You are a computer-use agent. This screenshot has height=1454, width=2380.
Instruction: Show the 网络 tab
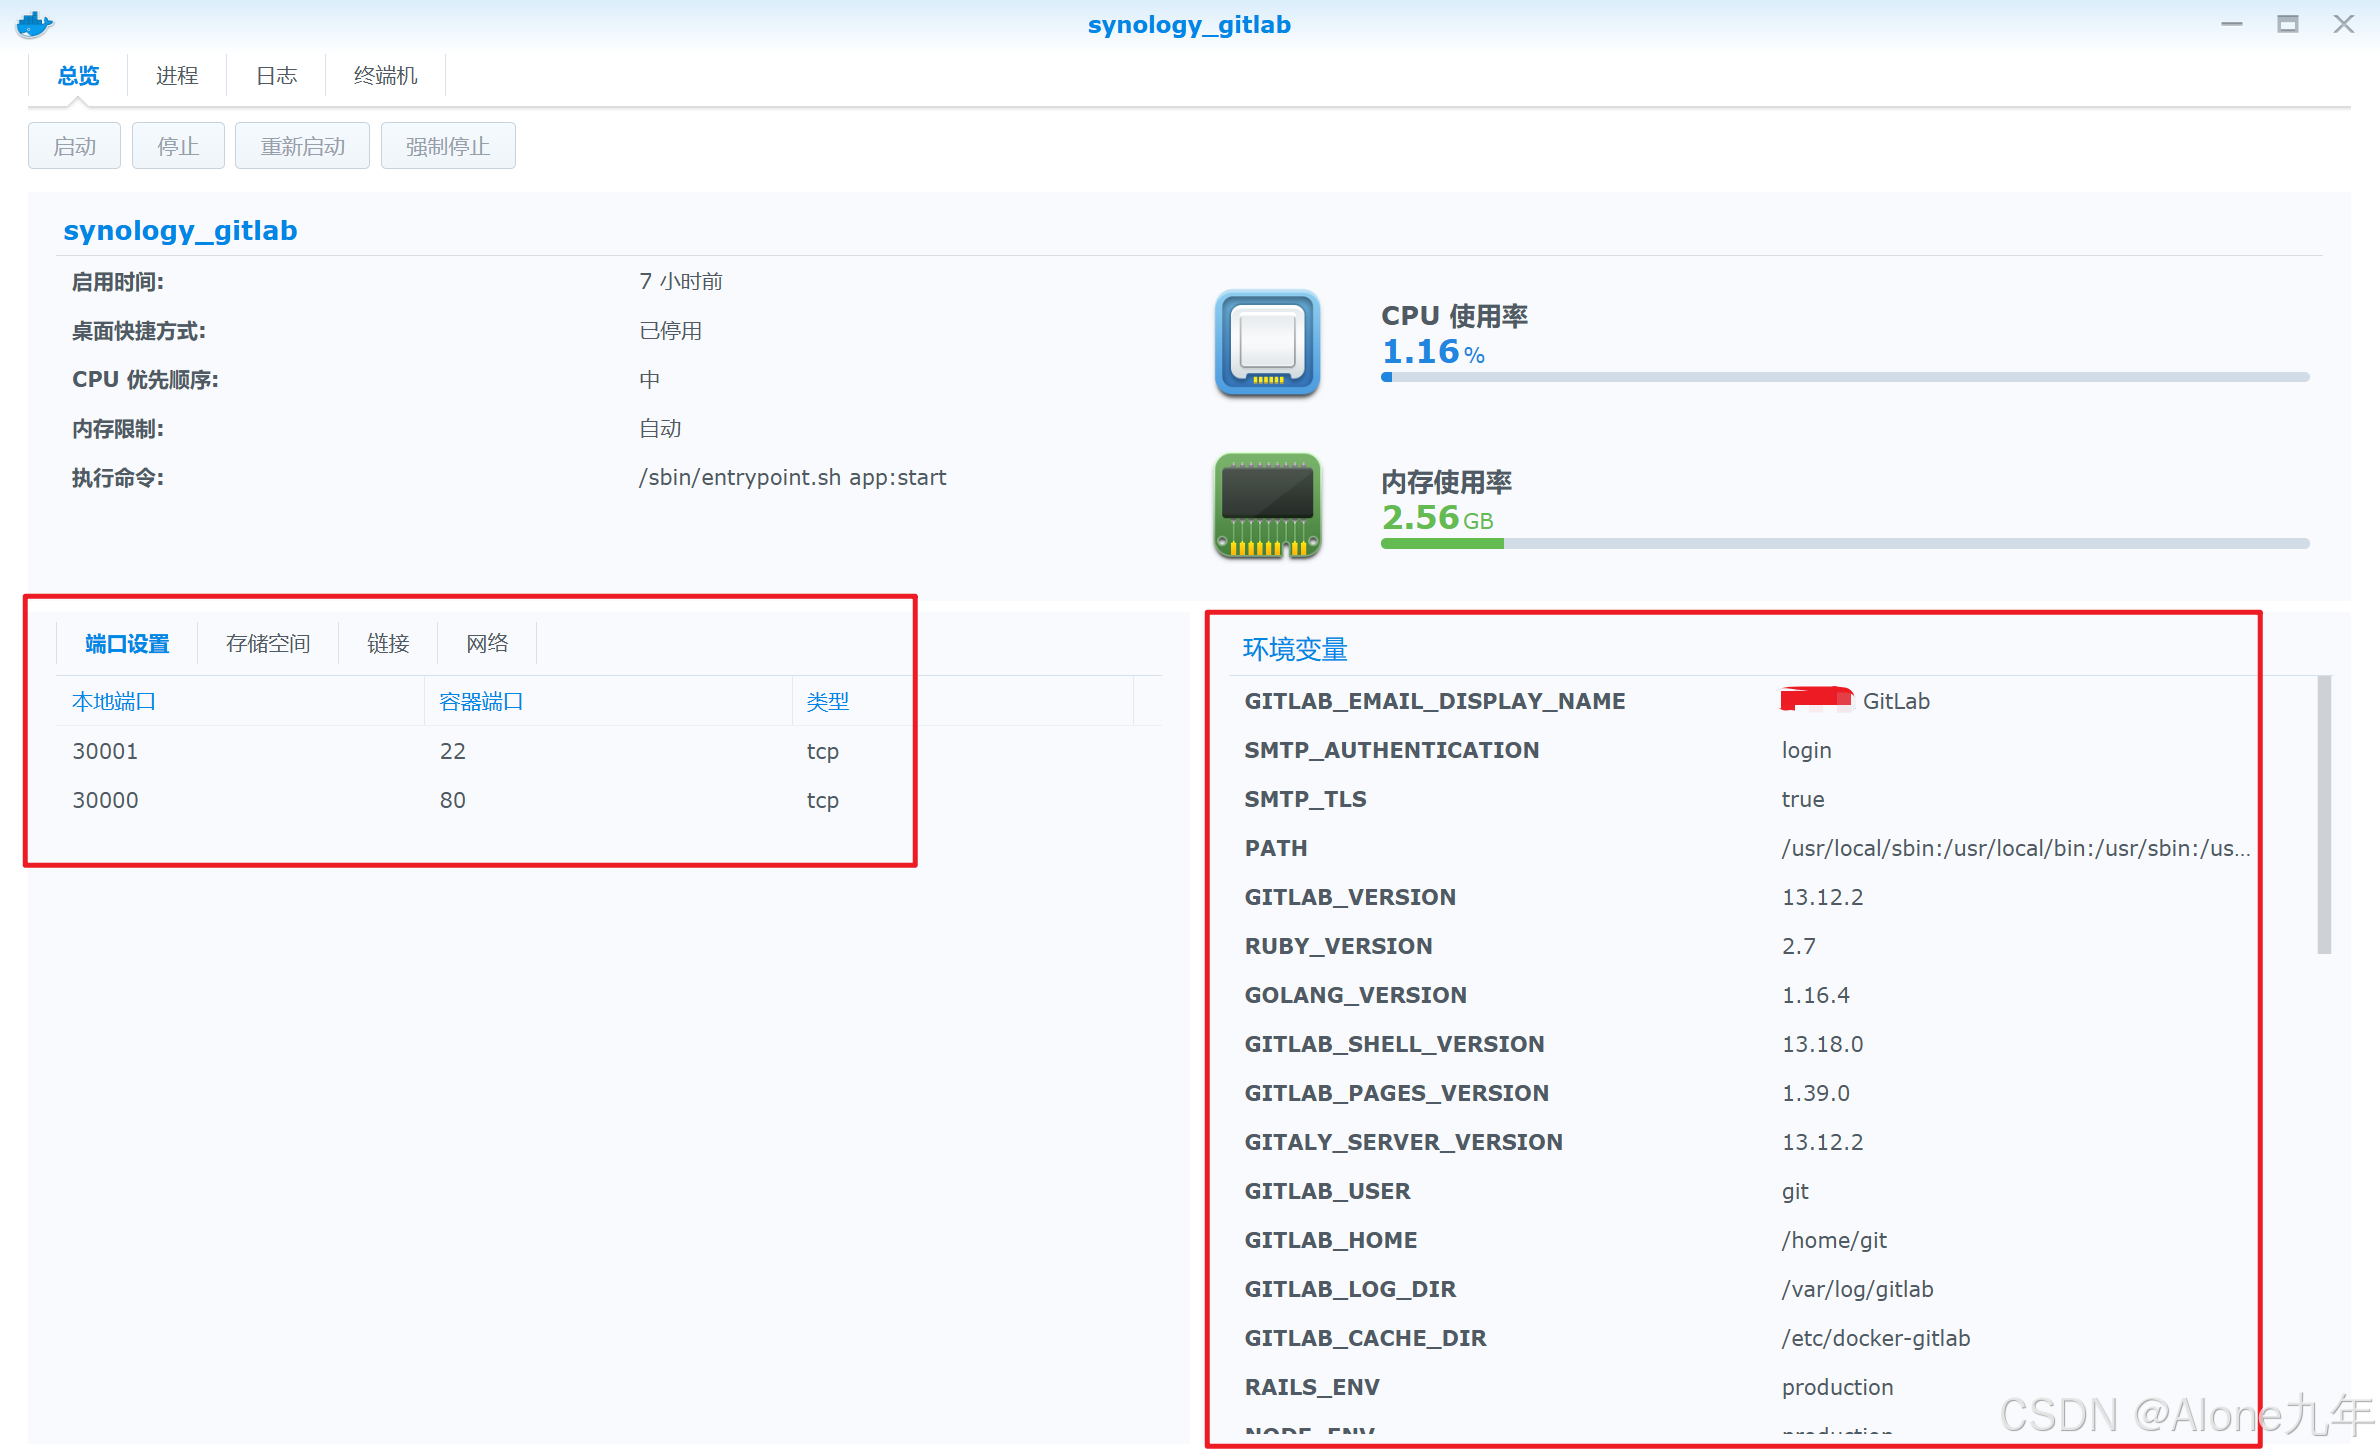(487, 644)
